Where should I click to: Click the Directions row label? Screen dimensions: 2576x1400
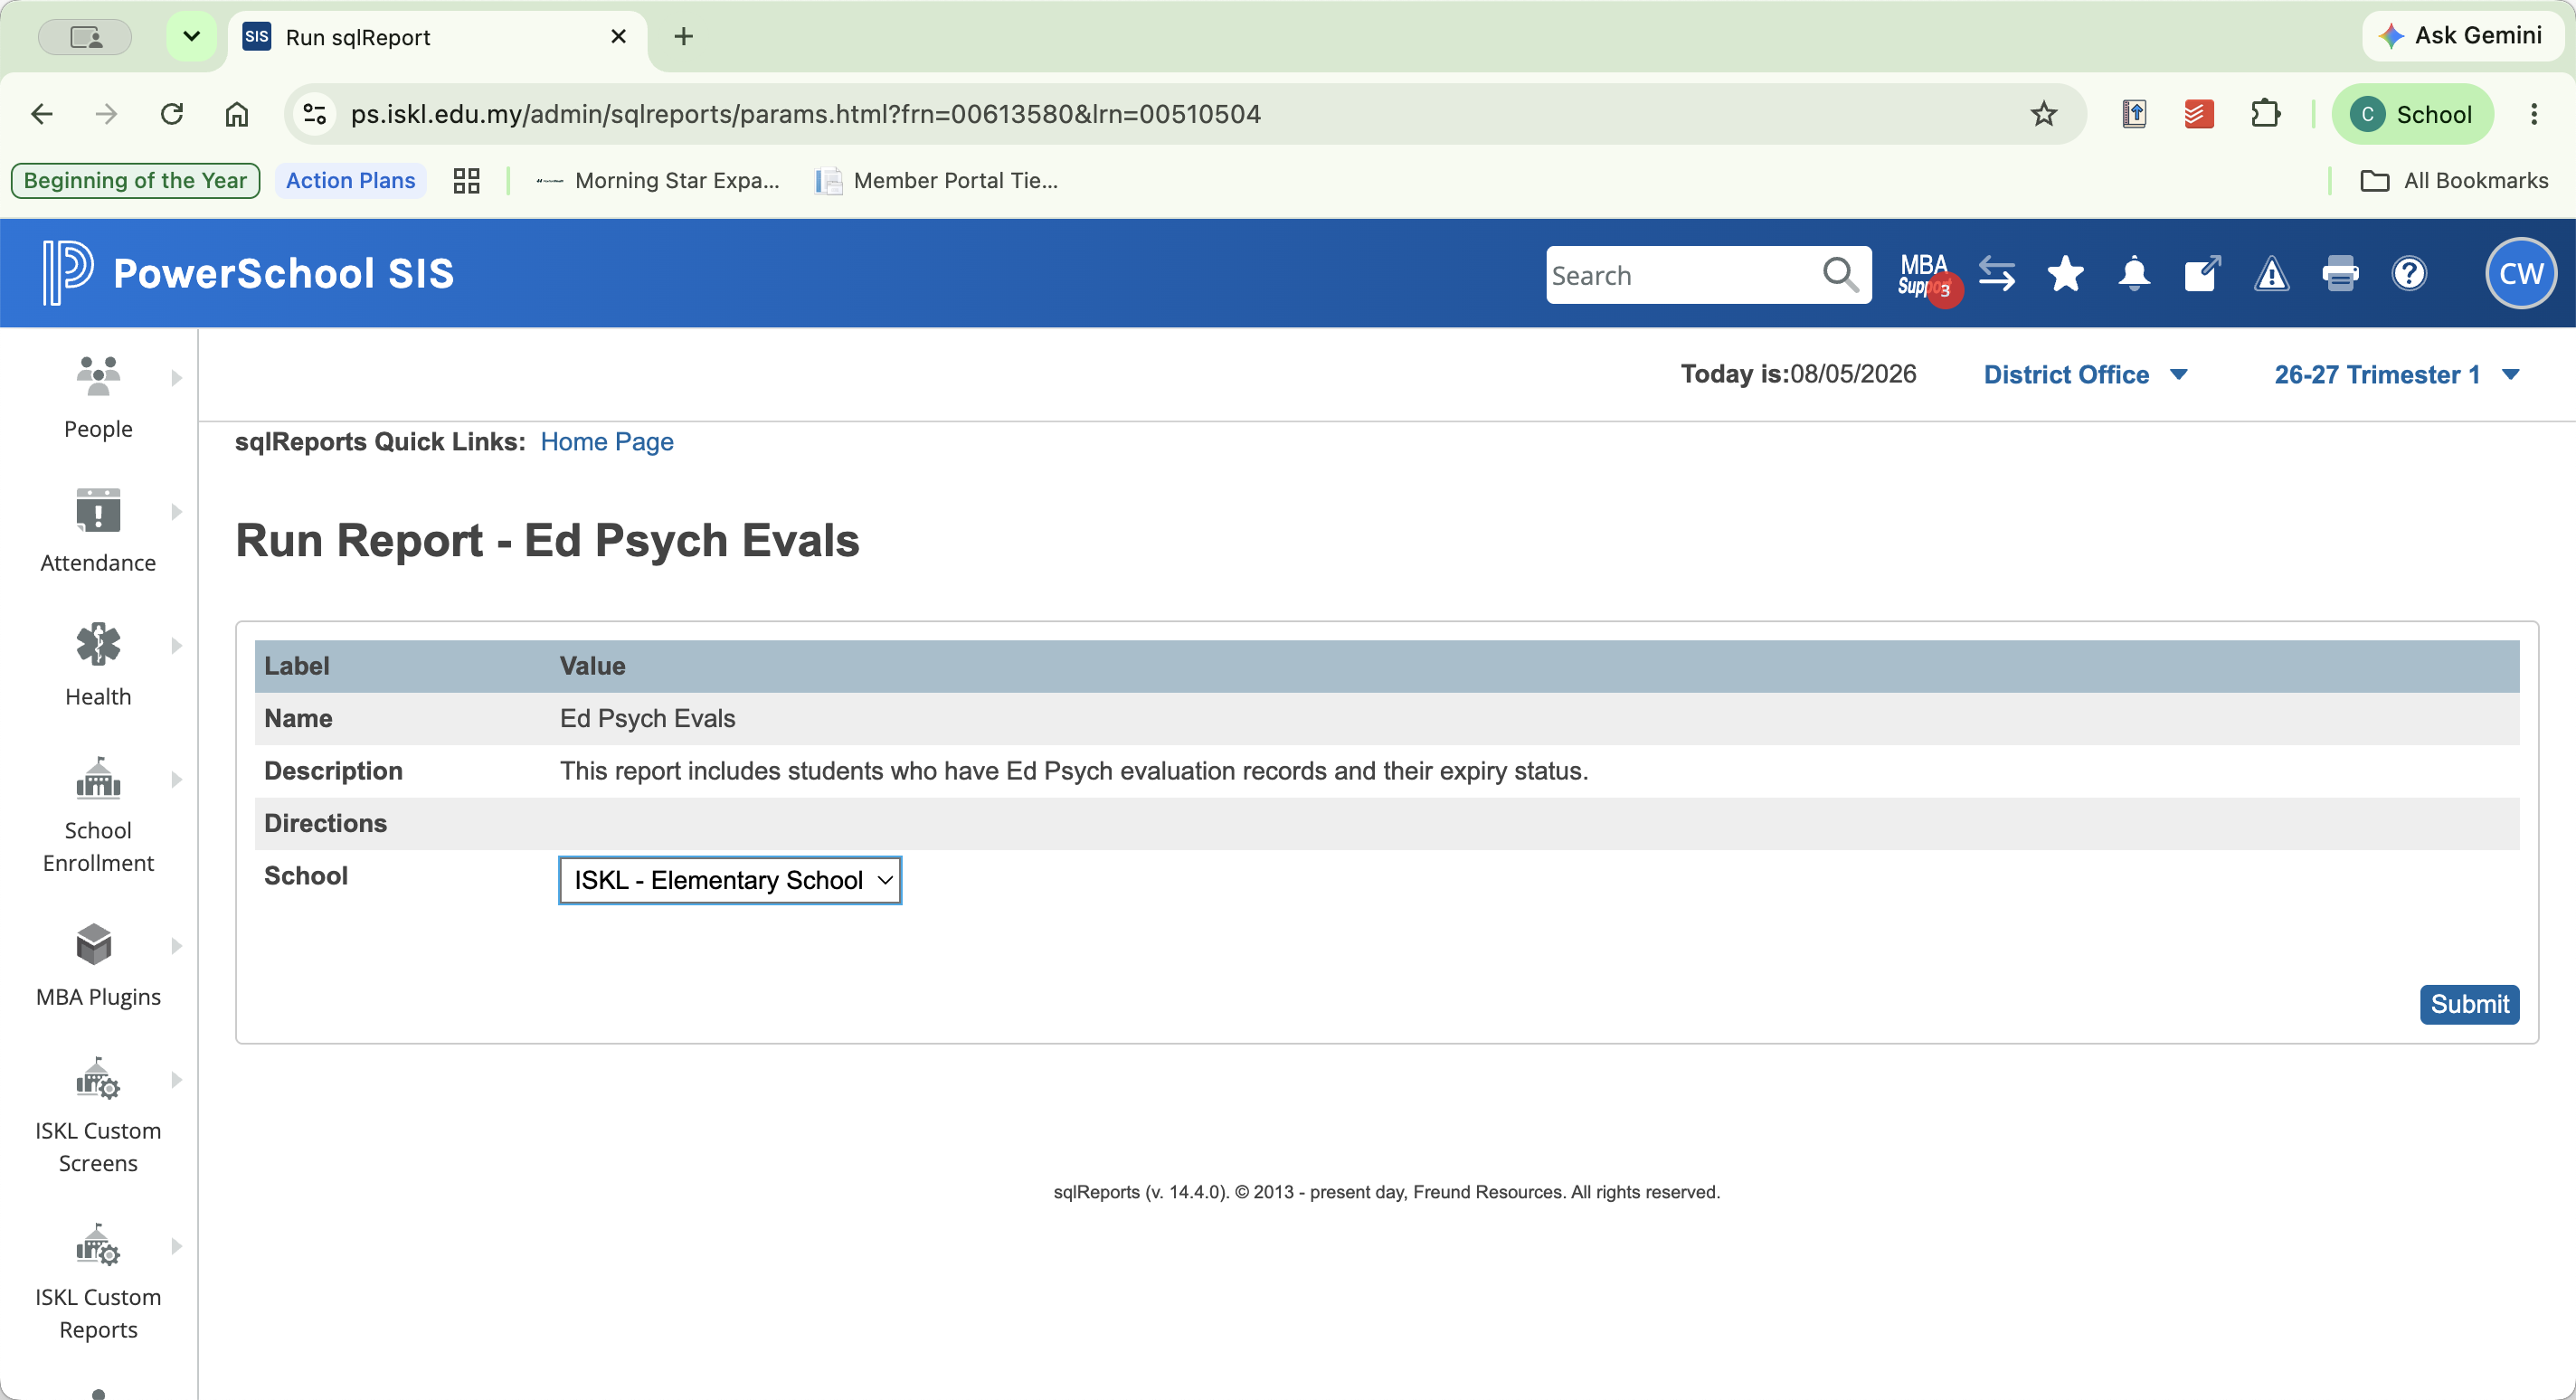click(x=325, y=823)
